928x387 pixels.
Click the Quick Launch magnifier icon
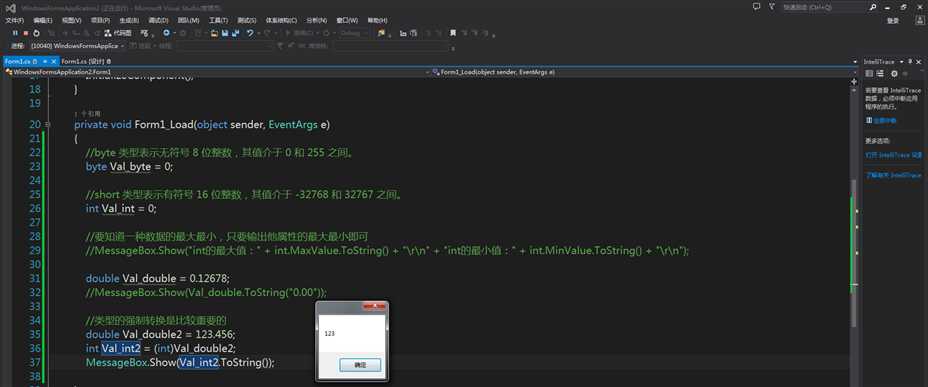click(873, 7)
